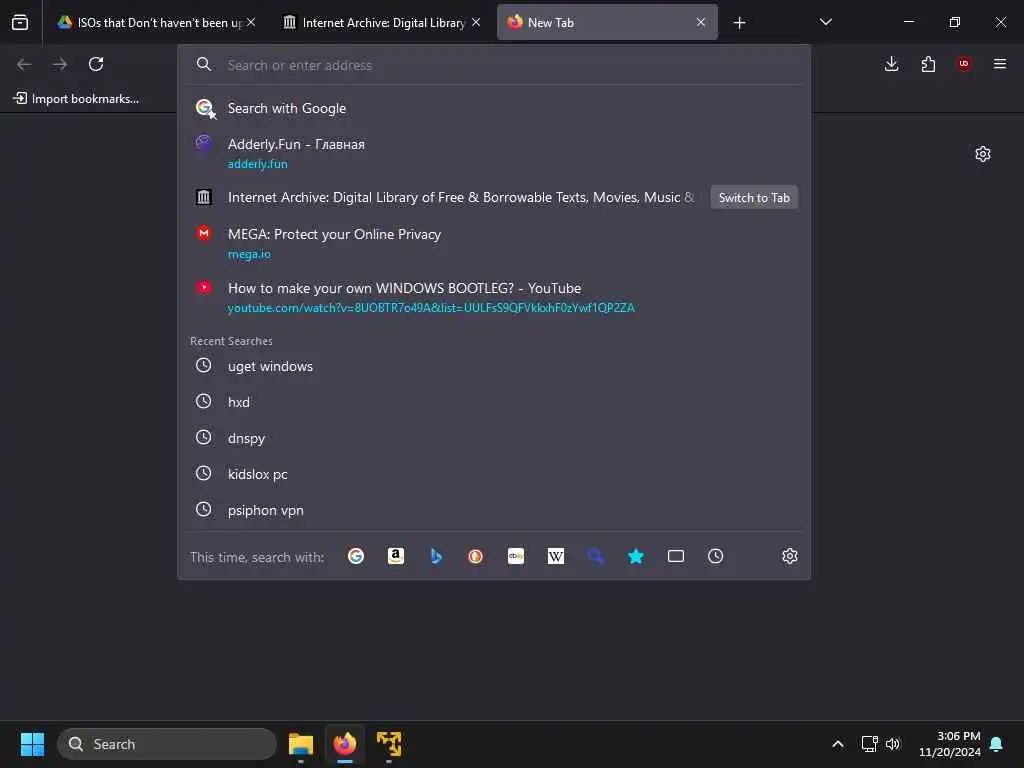Select recent search psiphon vpn

494,510
